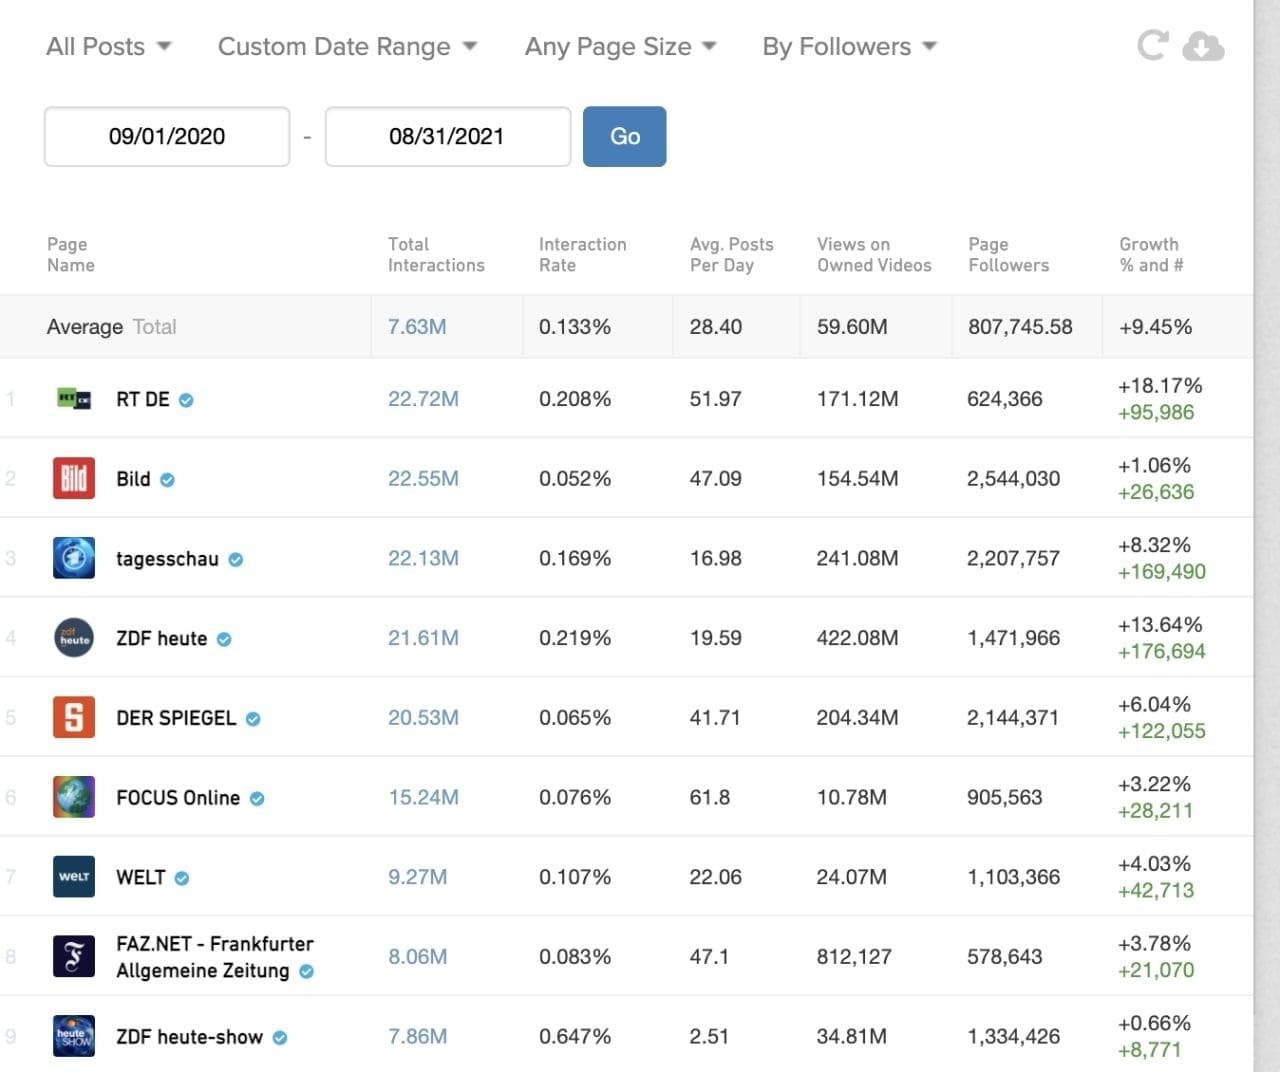The image size is (1280, 1072).
Task: Open the Any Page Size filter
Action: tap(620, 47)
